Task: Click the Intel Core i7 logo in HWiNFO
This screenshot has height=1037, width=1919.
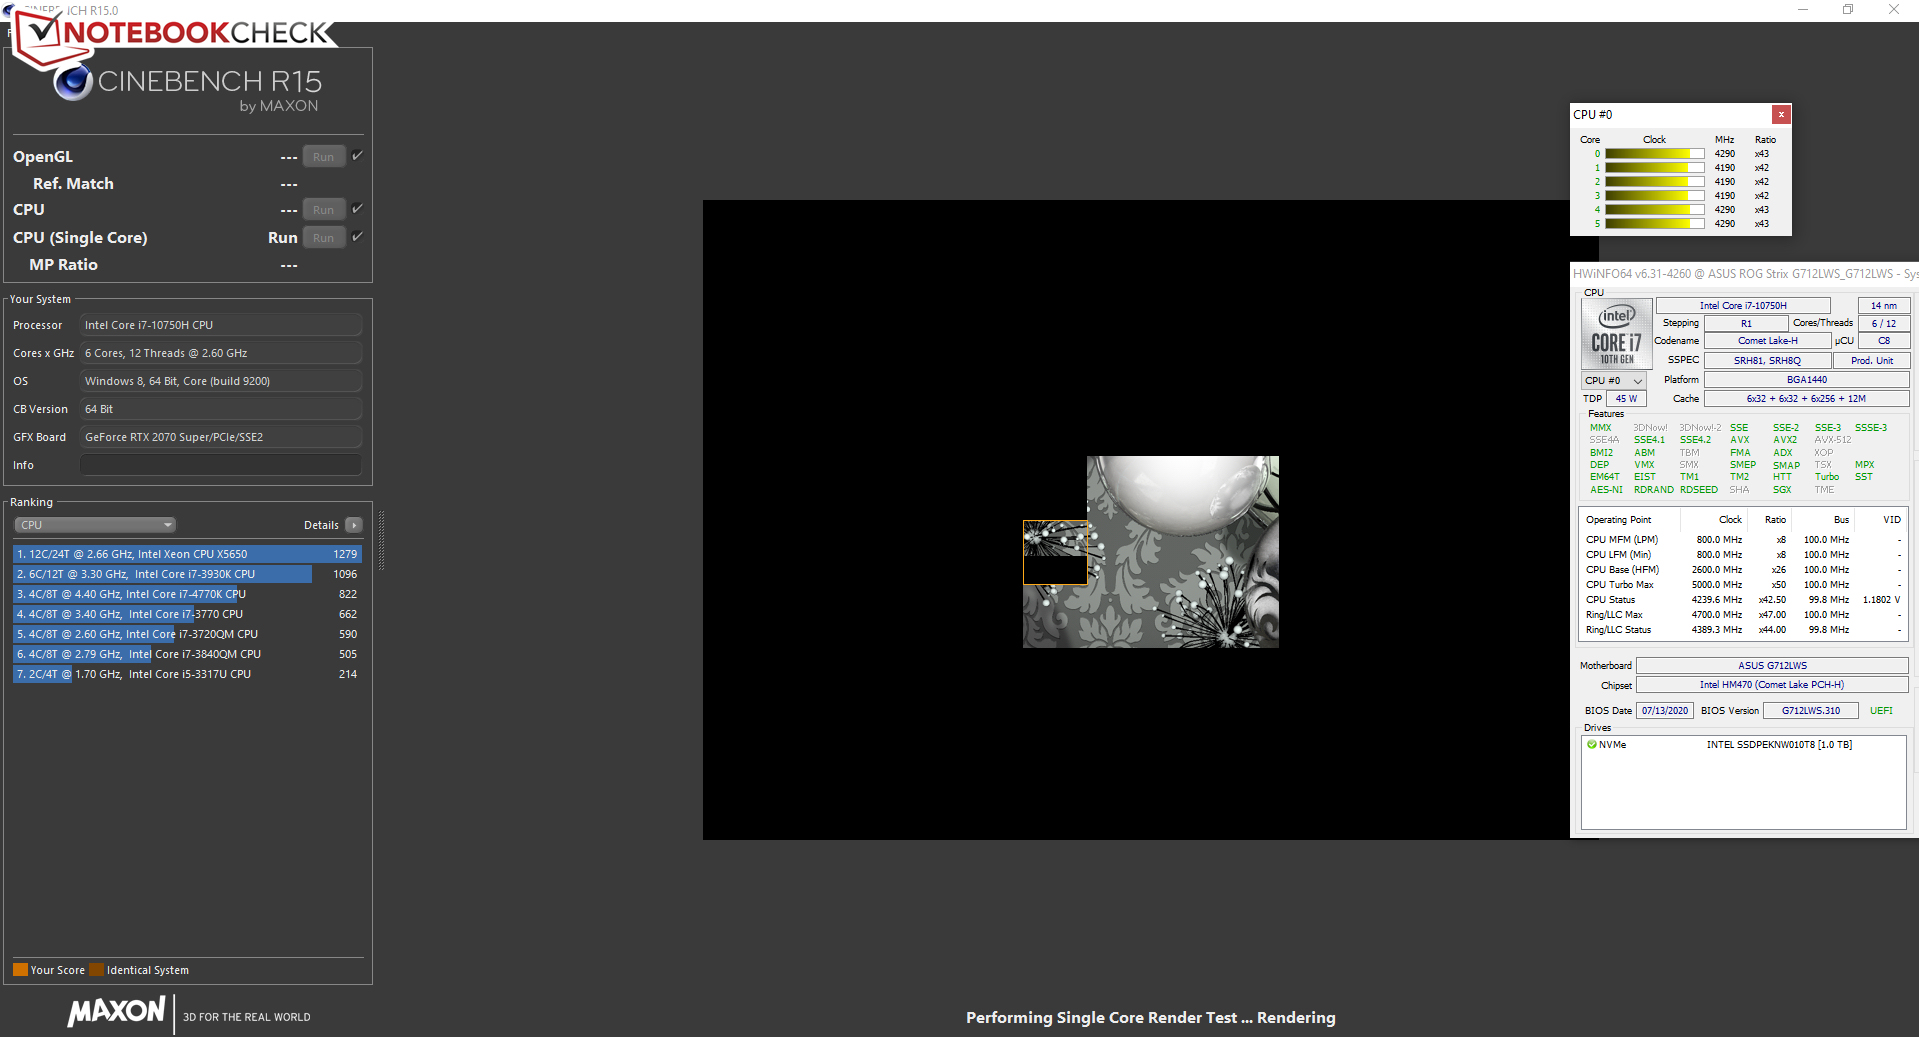Action: tap(1617, 336)
